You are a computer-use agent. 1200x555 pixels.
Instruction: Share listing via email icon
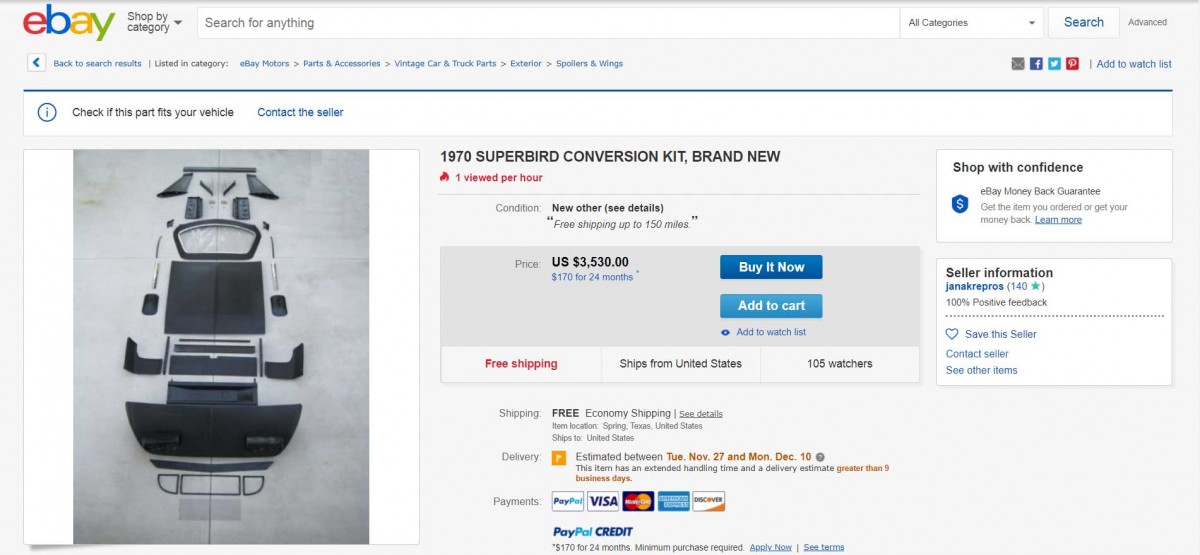tap(1018, 64)
